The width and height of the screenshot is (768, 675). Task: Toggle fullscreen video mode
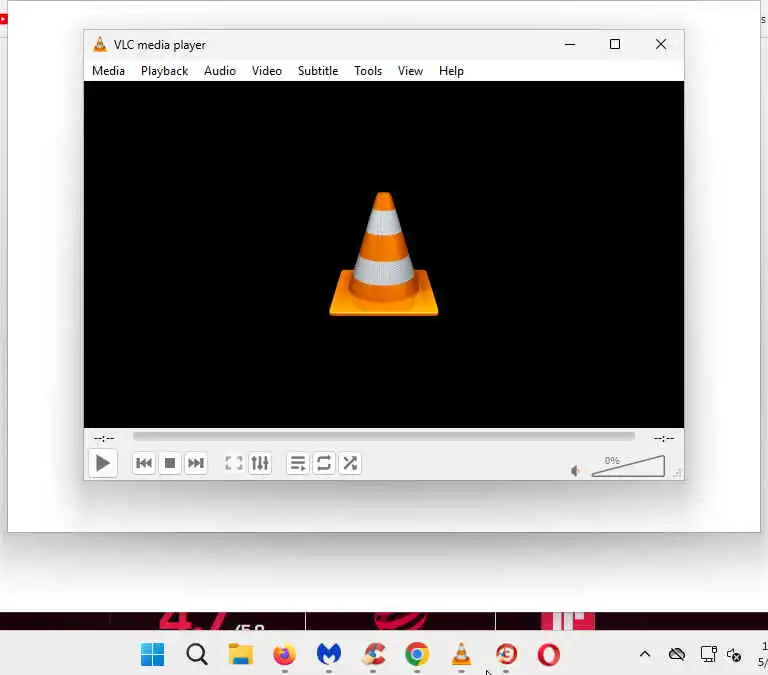click(x=234, y=463)
